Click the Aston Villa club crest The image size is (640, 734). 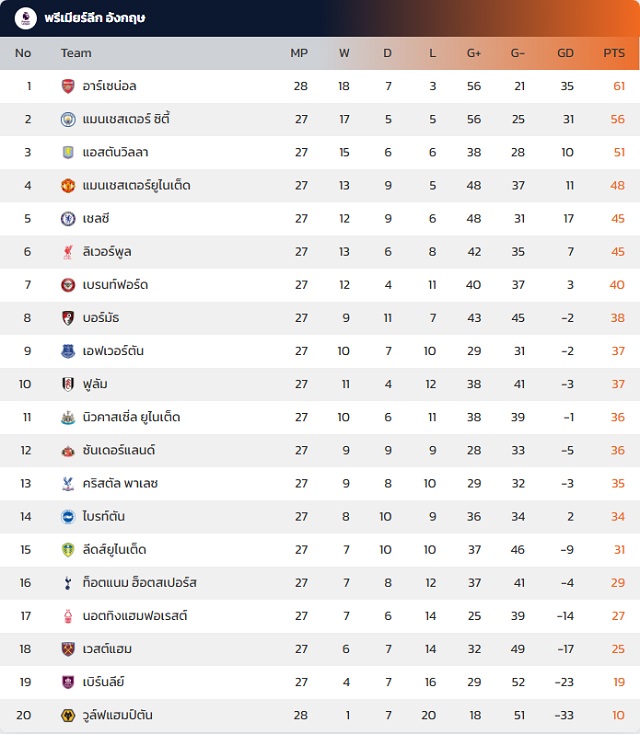tap(68, 153)
